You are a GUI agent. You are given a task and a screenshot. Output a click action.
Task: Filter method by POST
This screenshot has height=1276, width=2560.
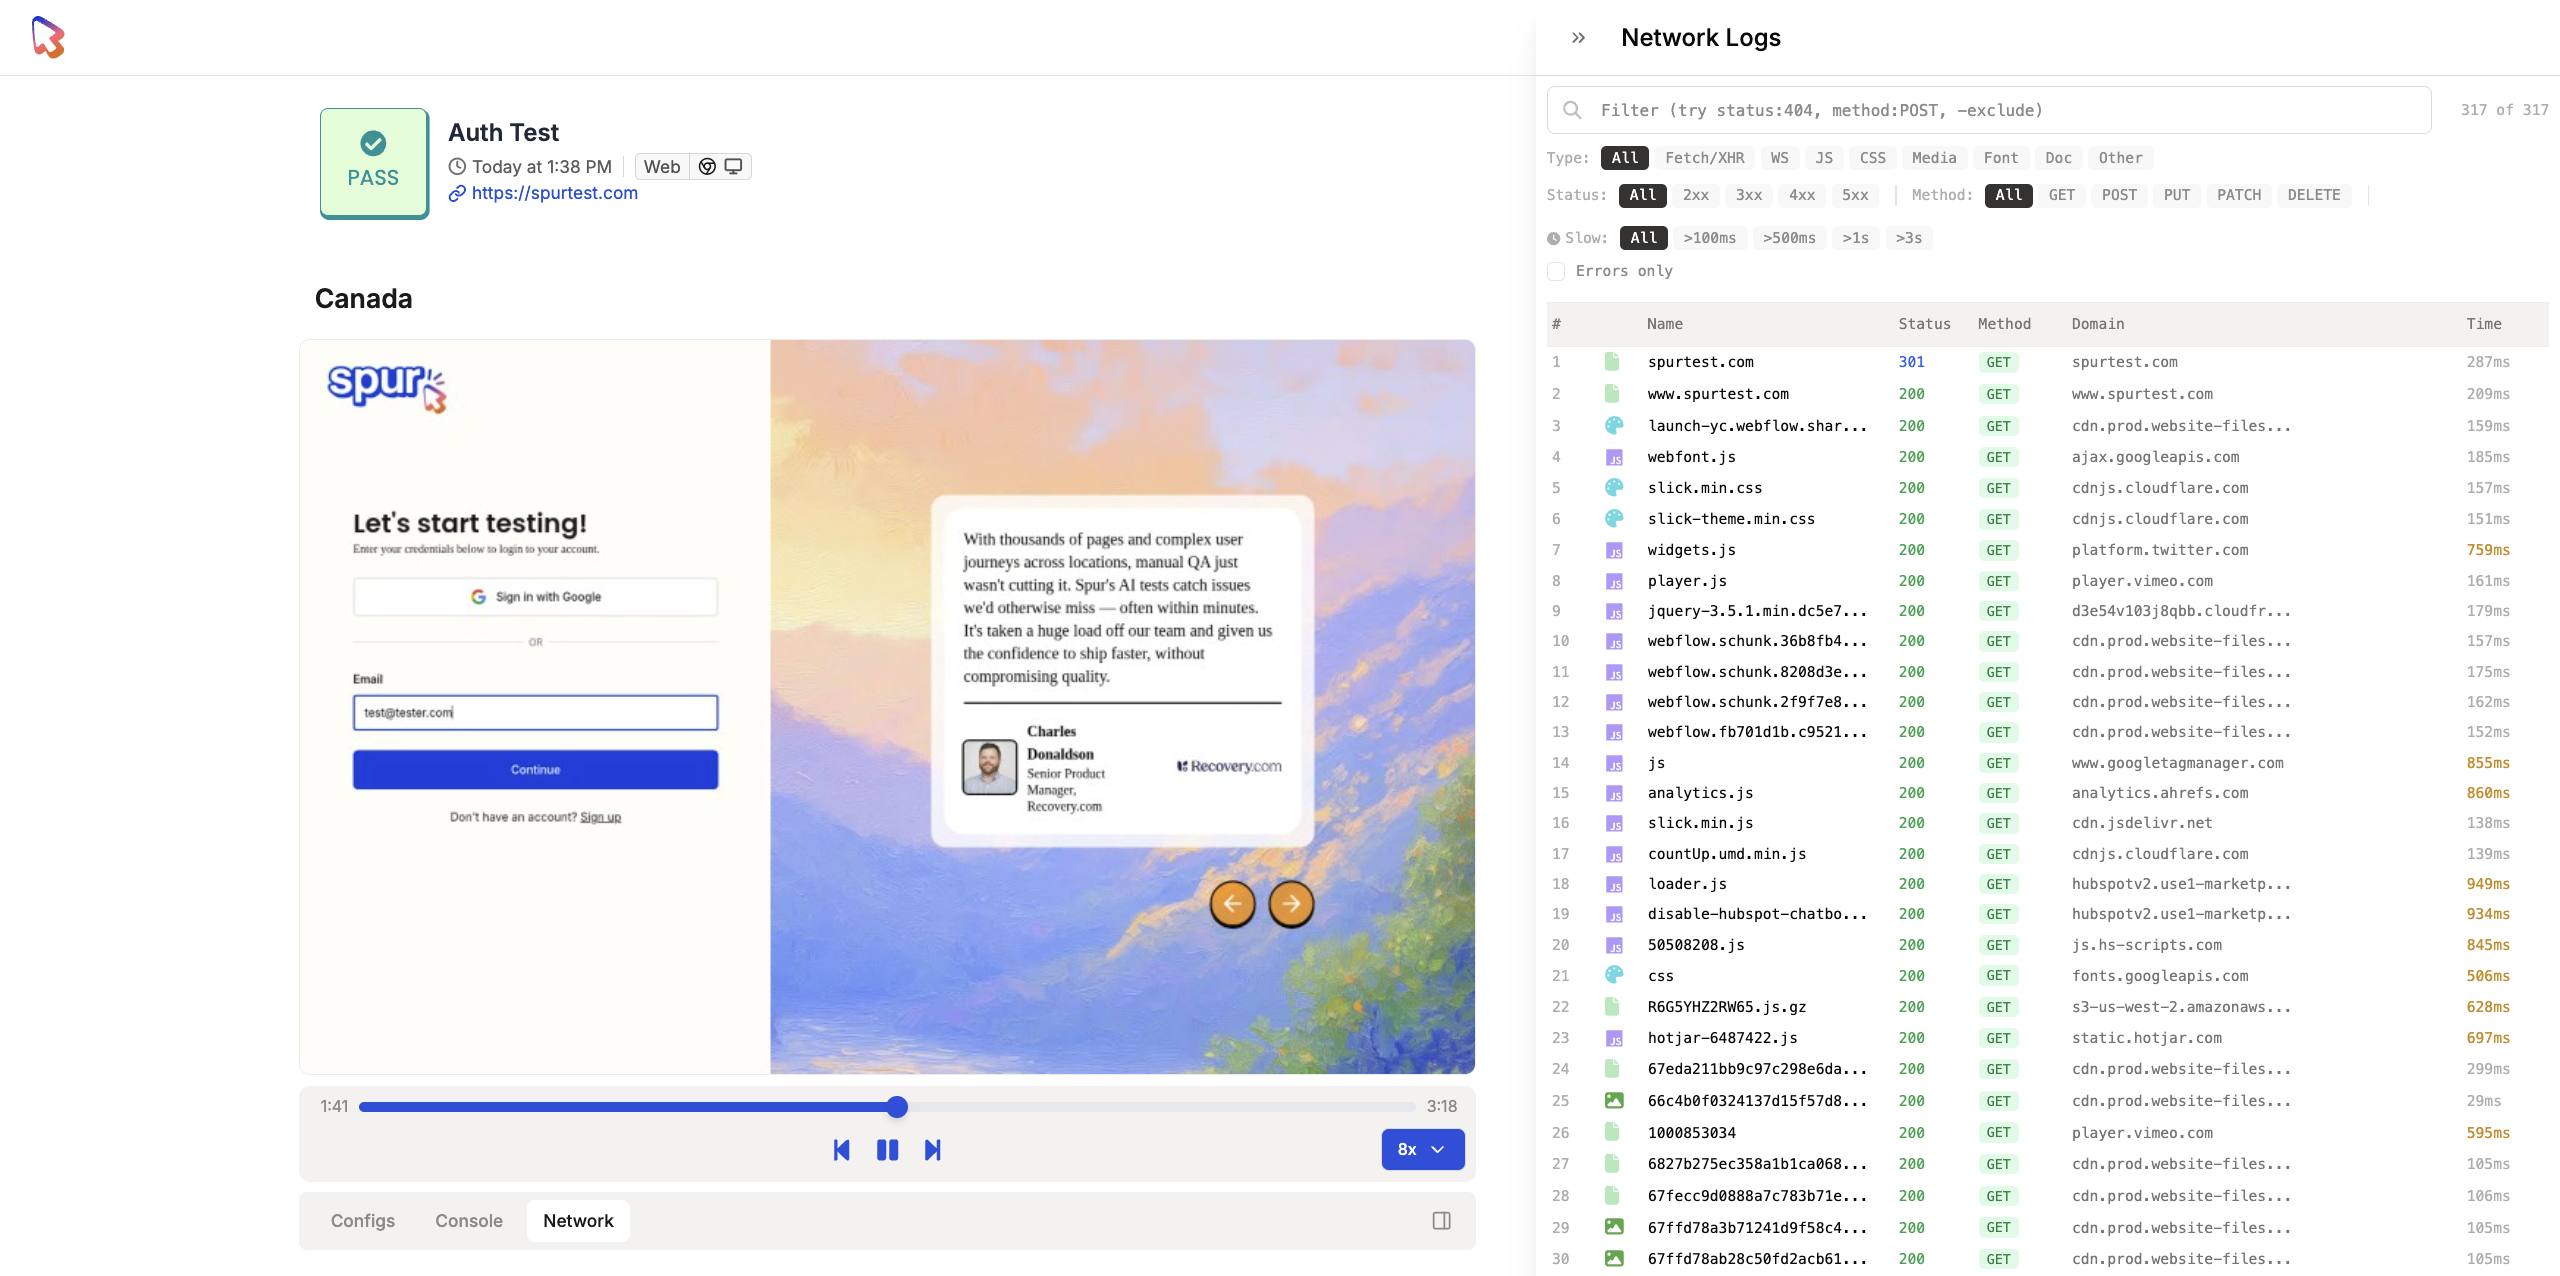pyautogui.click(x=2118, y=195)
